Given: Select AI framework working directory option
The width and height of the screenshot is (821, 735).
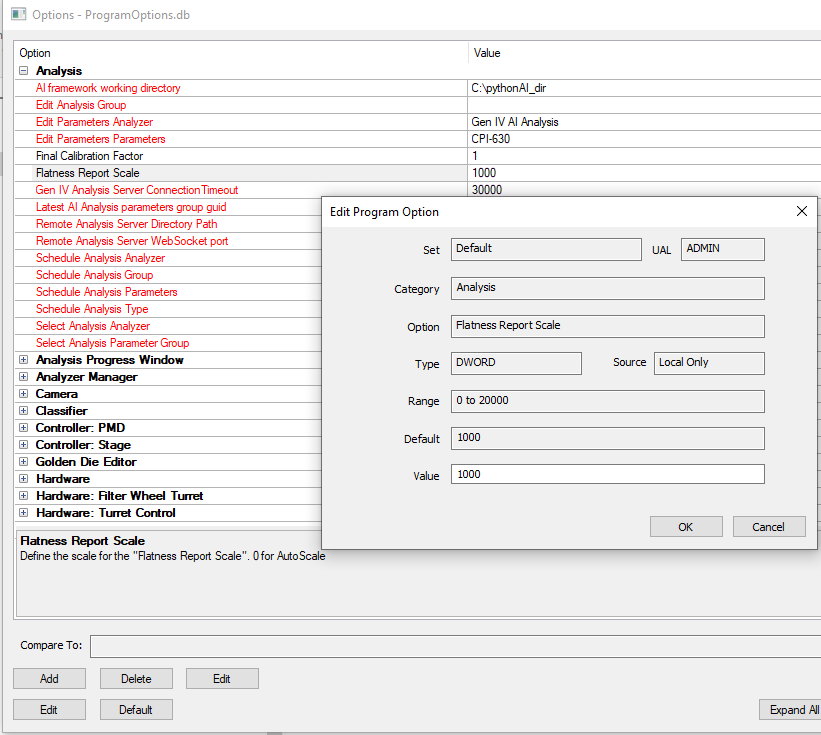Looking at the screenshot, I should coord(108,88).
